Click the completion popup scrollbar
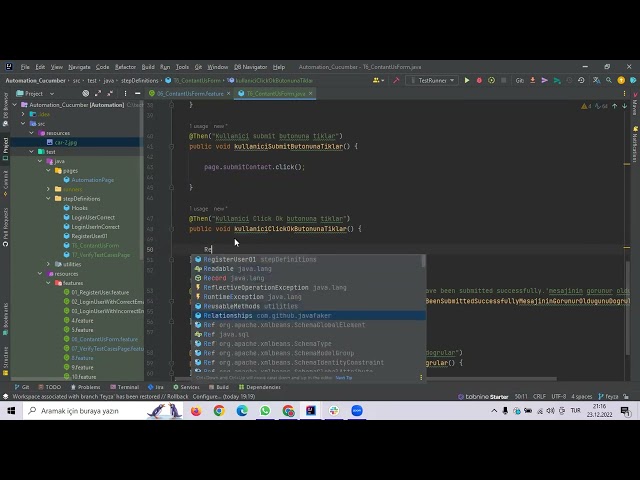This screenshot has height=480, width=640. tap(423, 262)
